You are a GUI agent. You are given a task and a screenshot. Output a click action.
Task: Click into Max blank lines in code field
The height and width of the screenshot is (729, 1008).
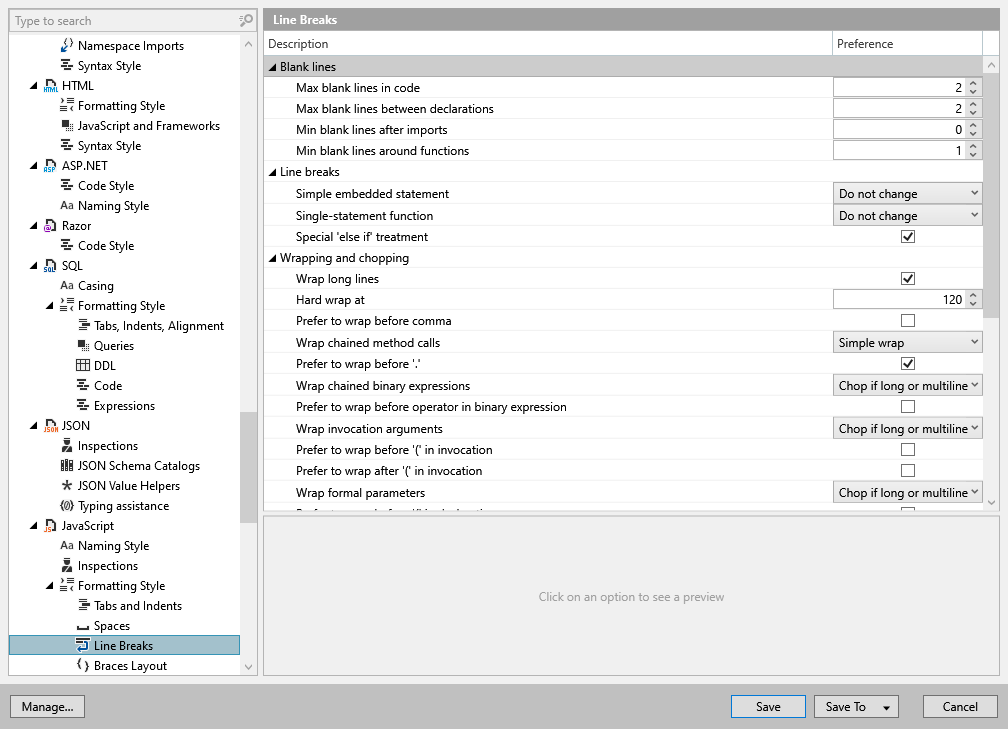898,88
